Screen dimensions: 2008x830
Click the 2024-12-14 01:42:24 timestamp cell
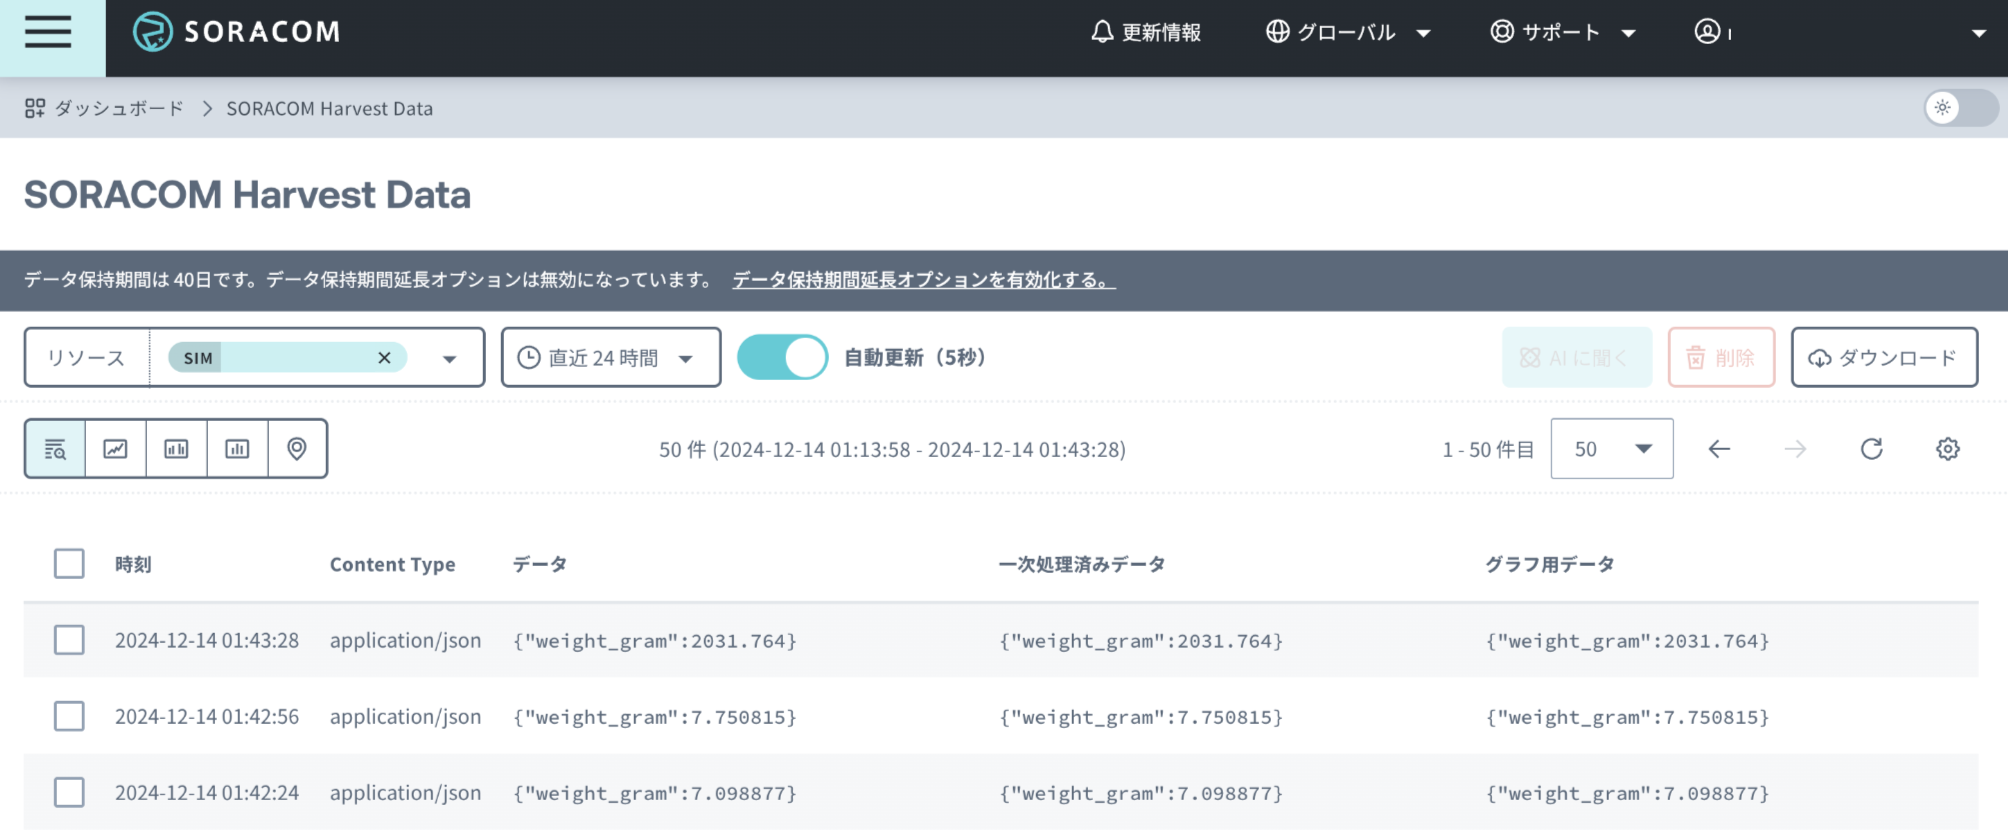(207, 792)
